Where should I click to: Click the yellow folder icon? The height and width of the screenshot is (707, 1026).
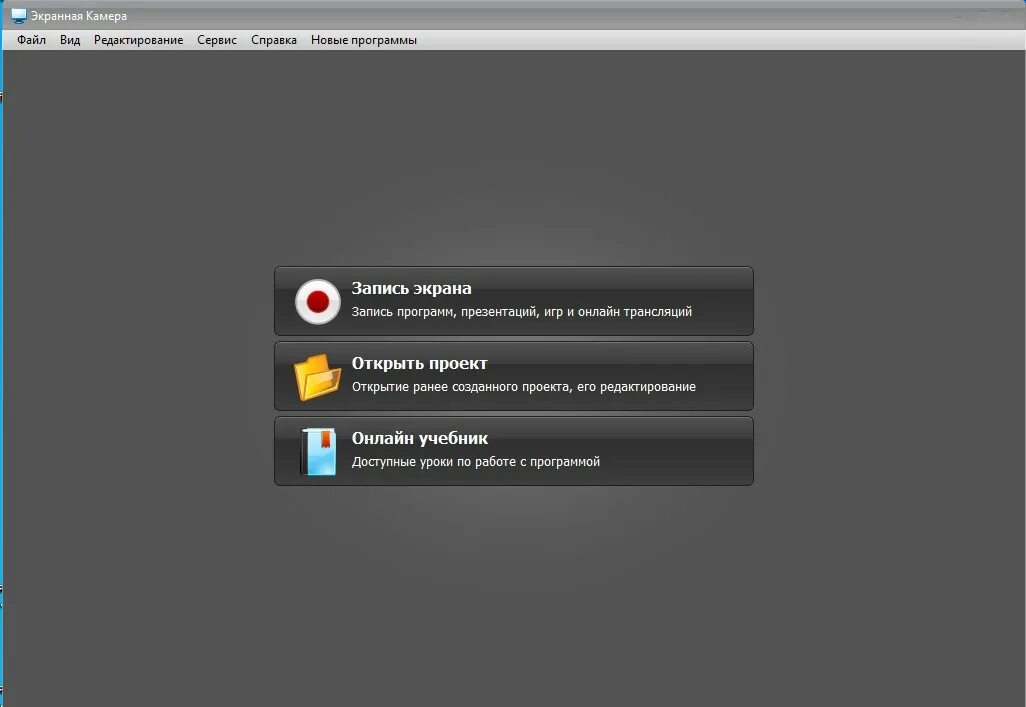pos(317,376)
